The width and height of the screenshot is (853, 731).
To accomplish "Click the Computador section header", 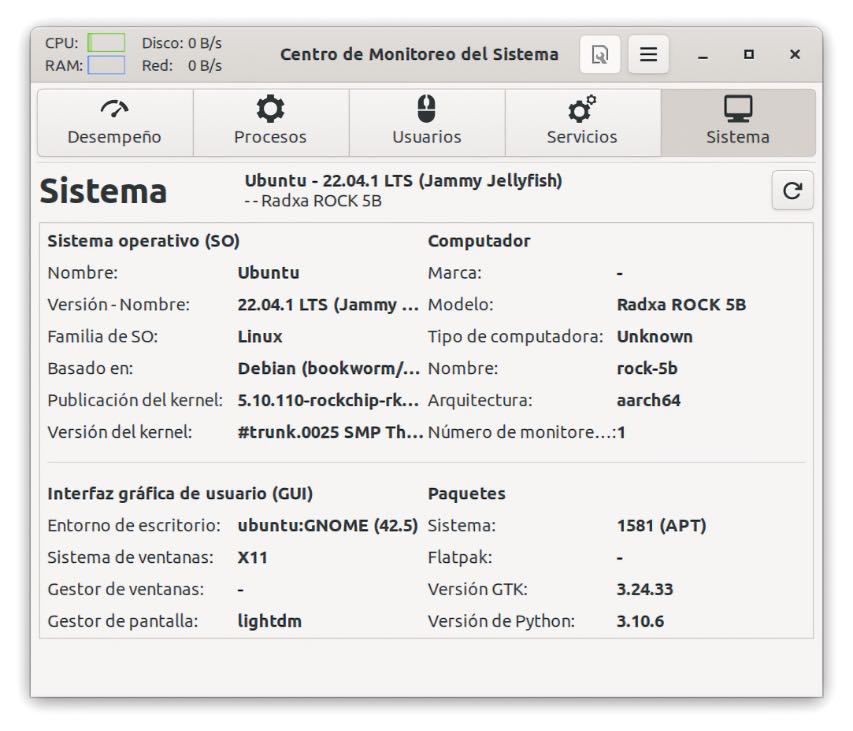I will tap(479, 241).
